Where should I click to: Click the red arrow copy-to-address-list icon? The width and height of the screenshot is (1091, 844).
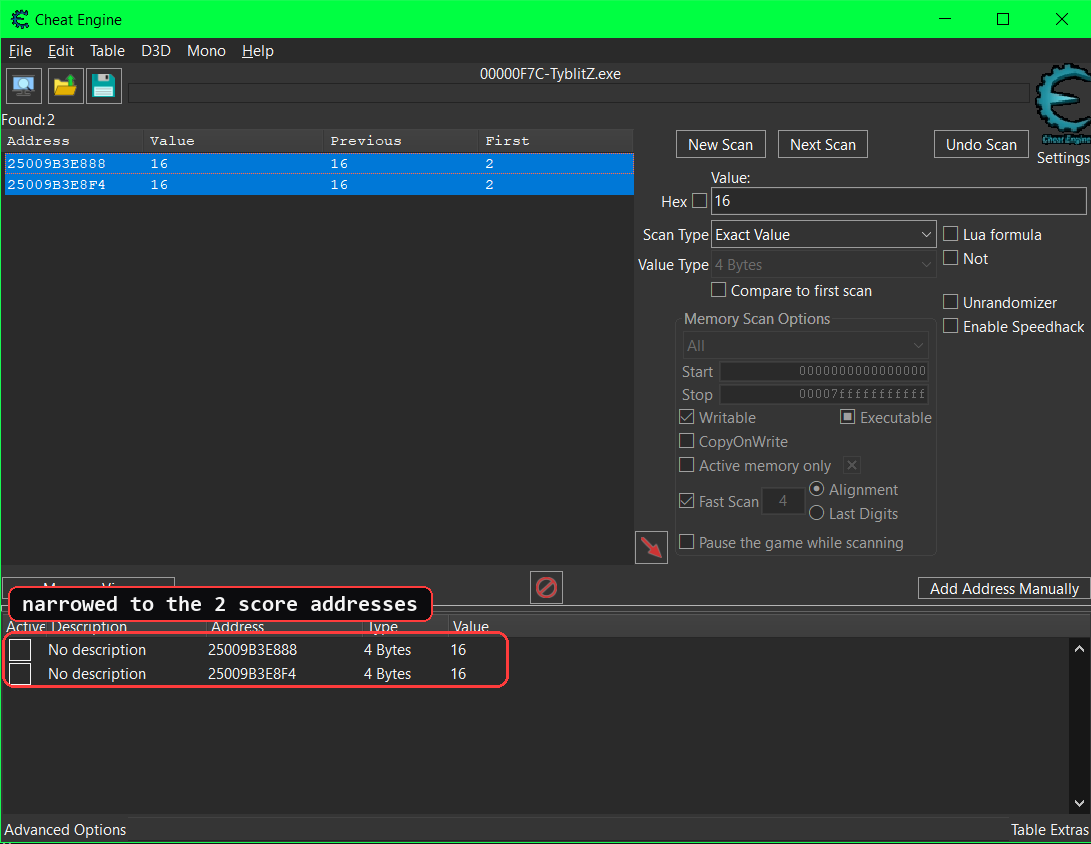[651, 548]
